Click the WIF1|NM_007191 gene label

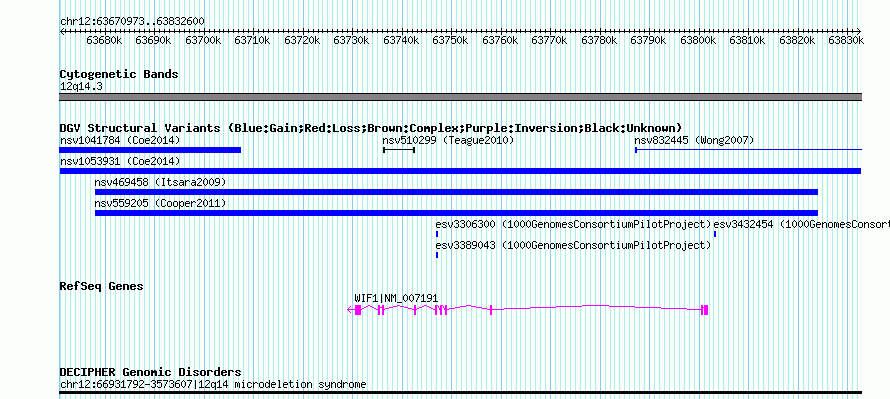point(396,298)
